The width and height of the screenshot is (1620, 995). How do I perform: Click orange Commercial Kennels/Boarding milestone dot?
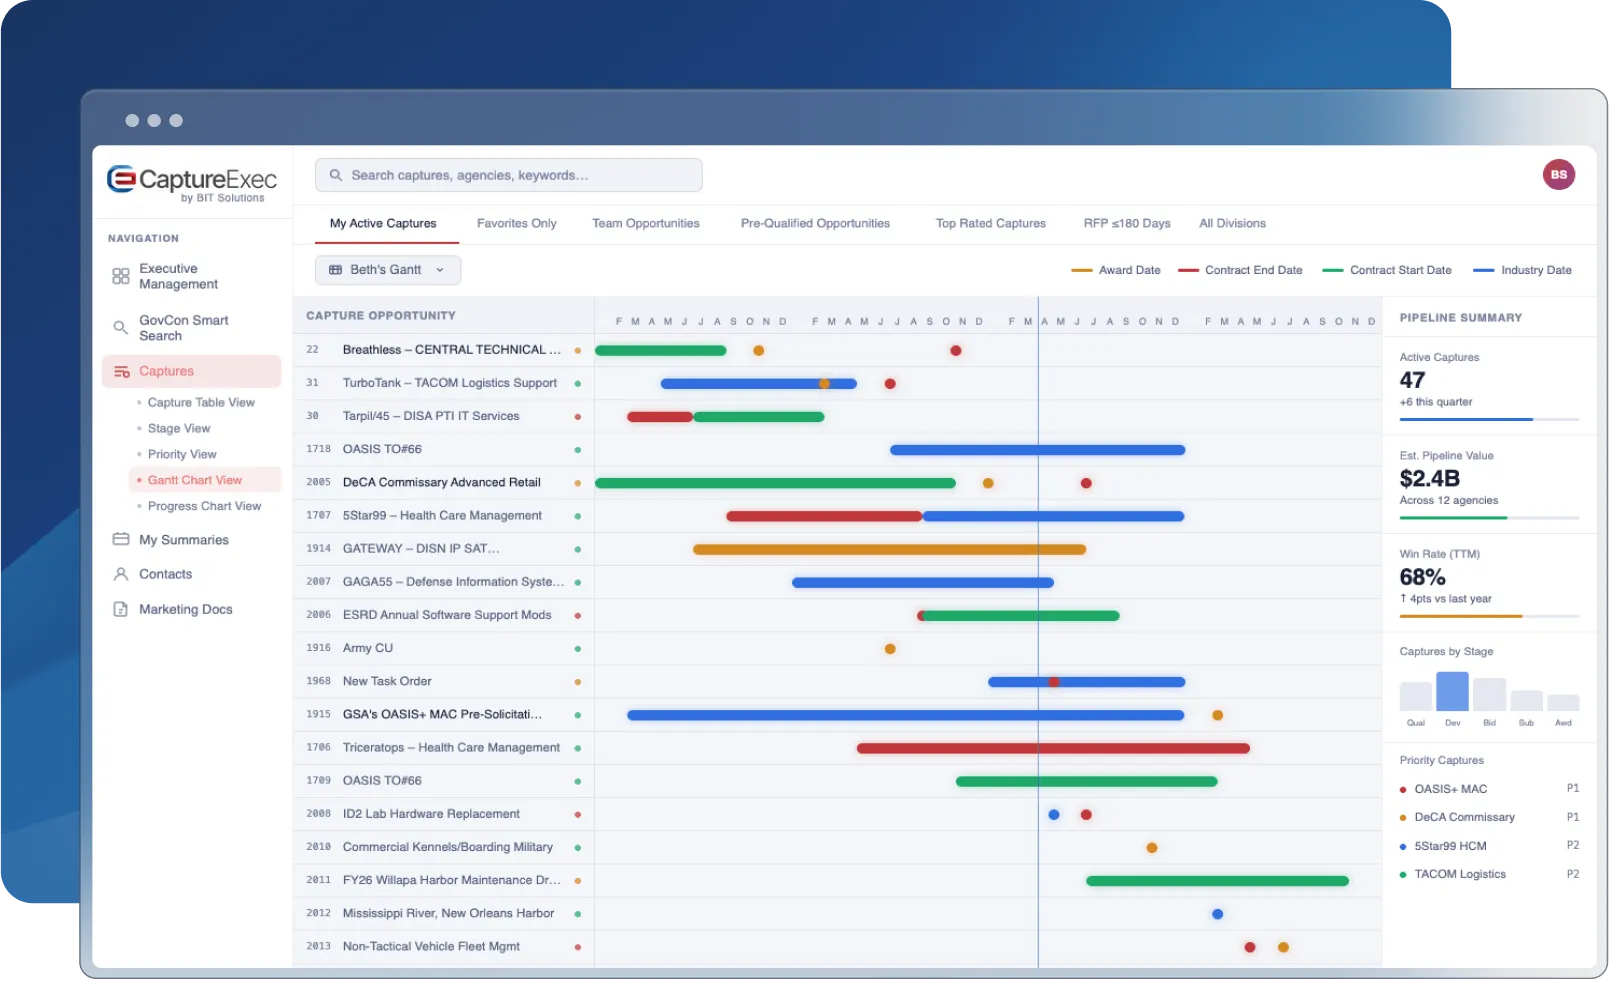pos(1152,849)
